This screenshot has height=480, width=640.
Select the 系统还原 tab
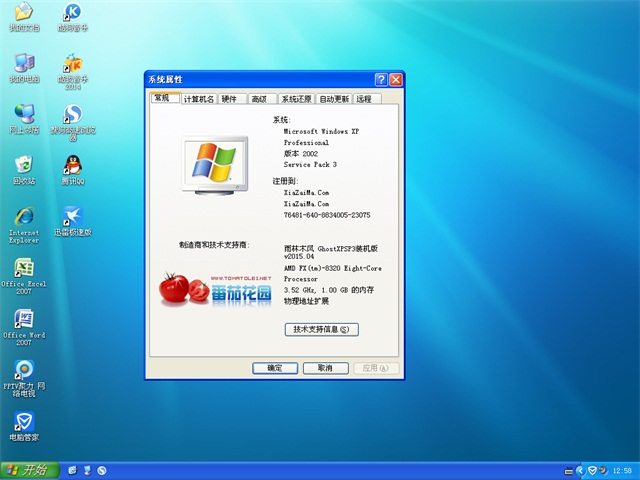coord(295,99)
